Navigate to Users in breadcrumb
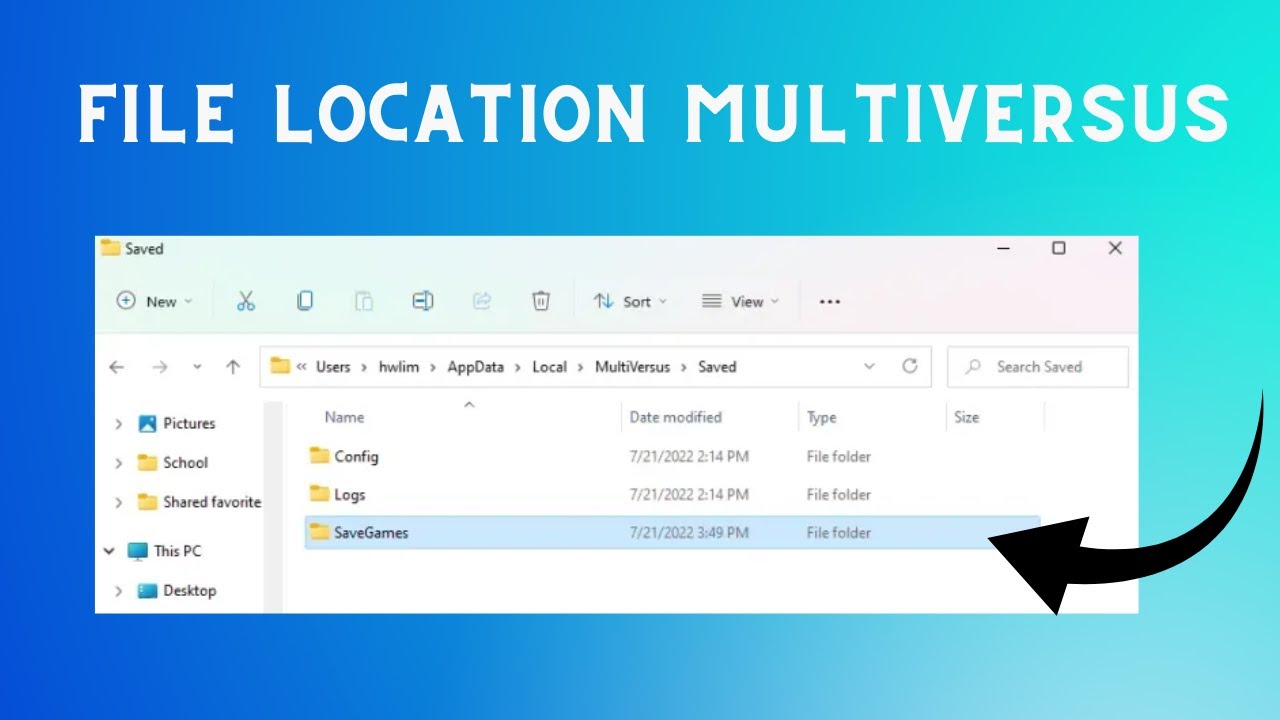 [x=333, y=367]
